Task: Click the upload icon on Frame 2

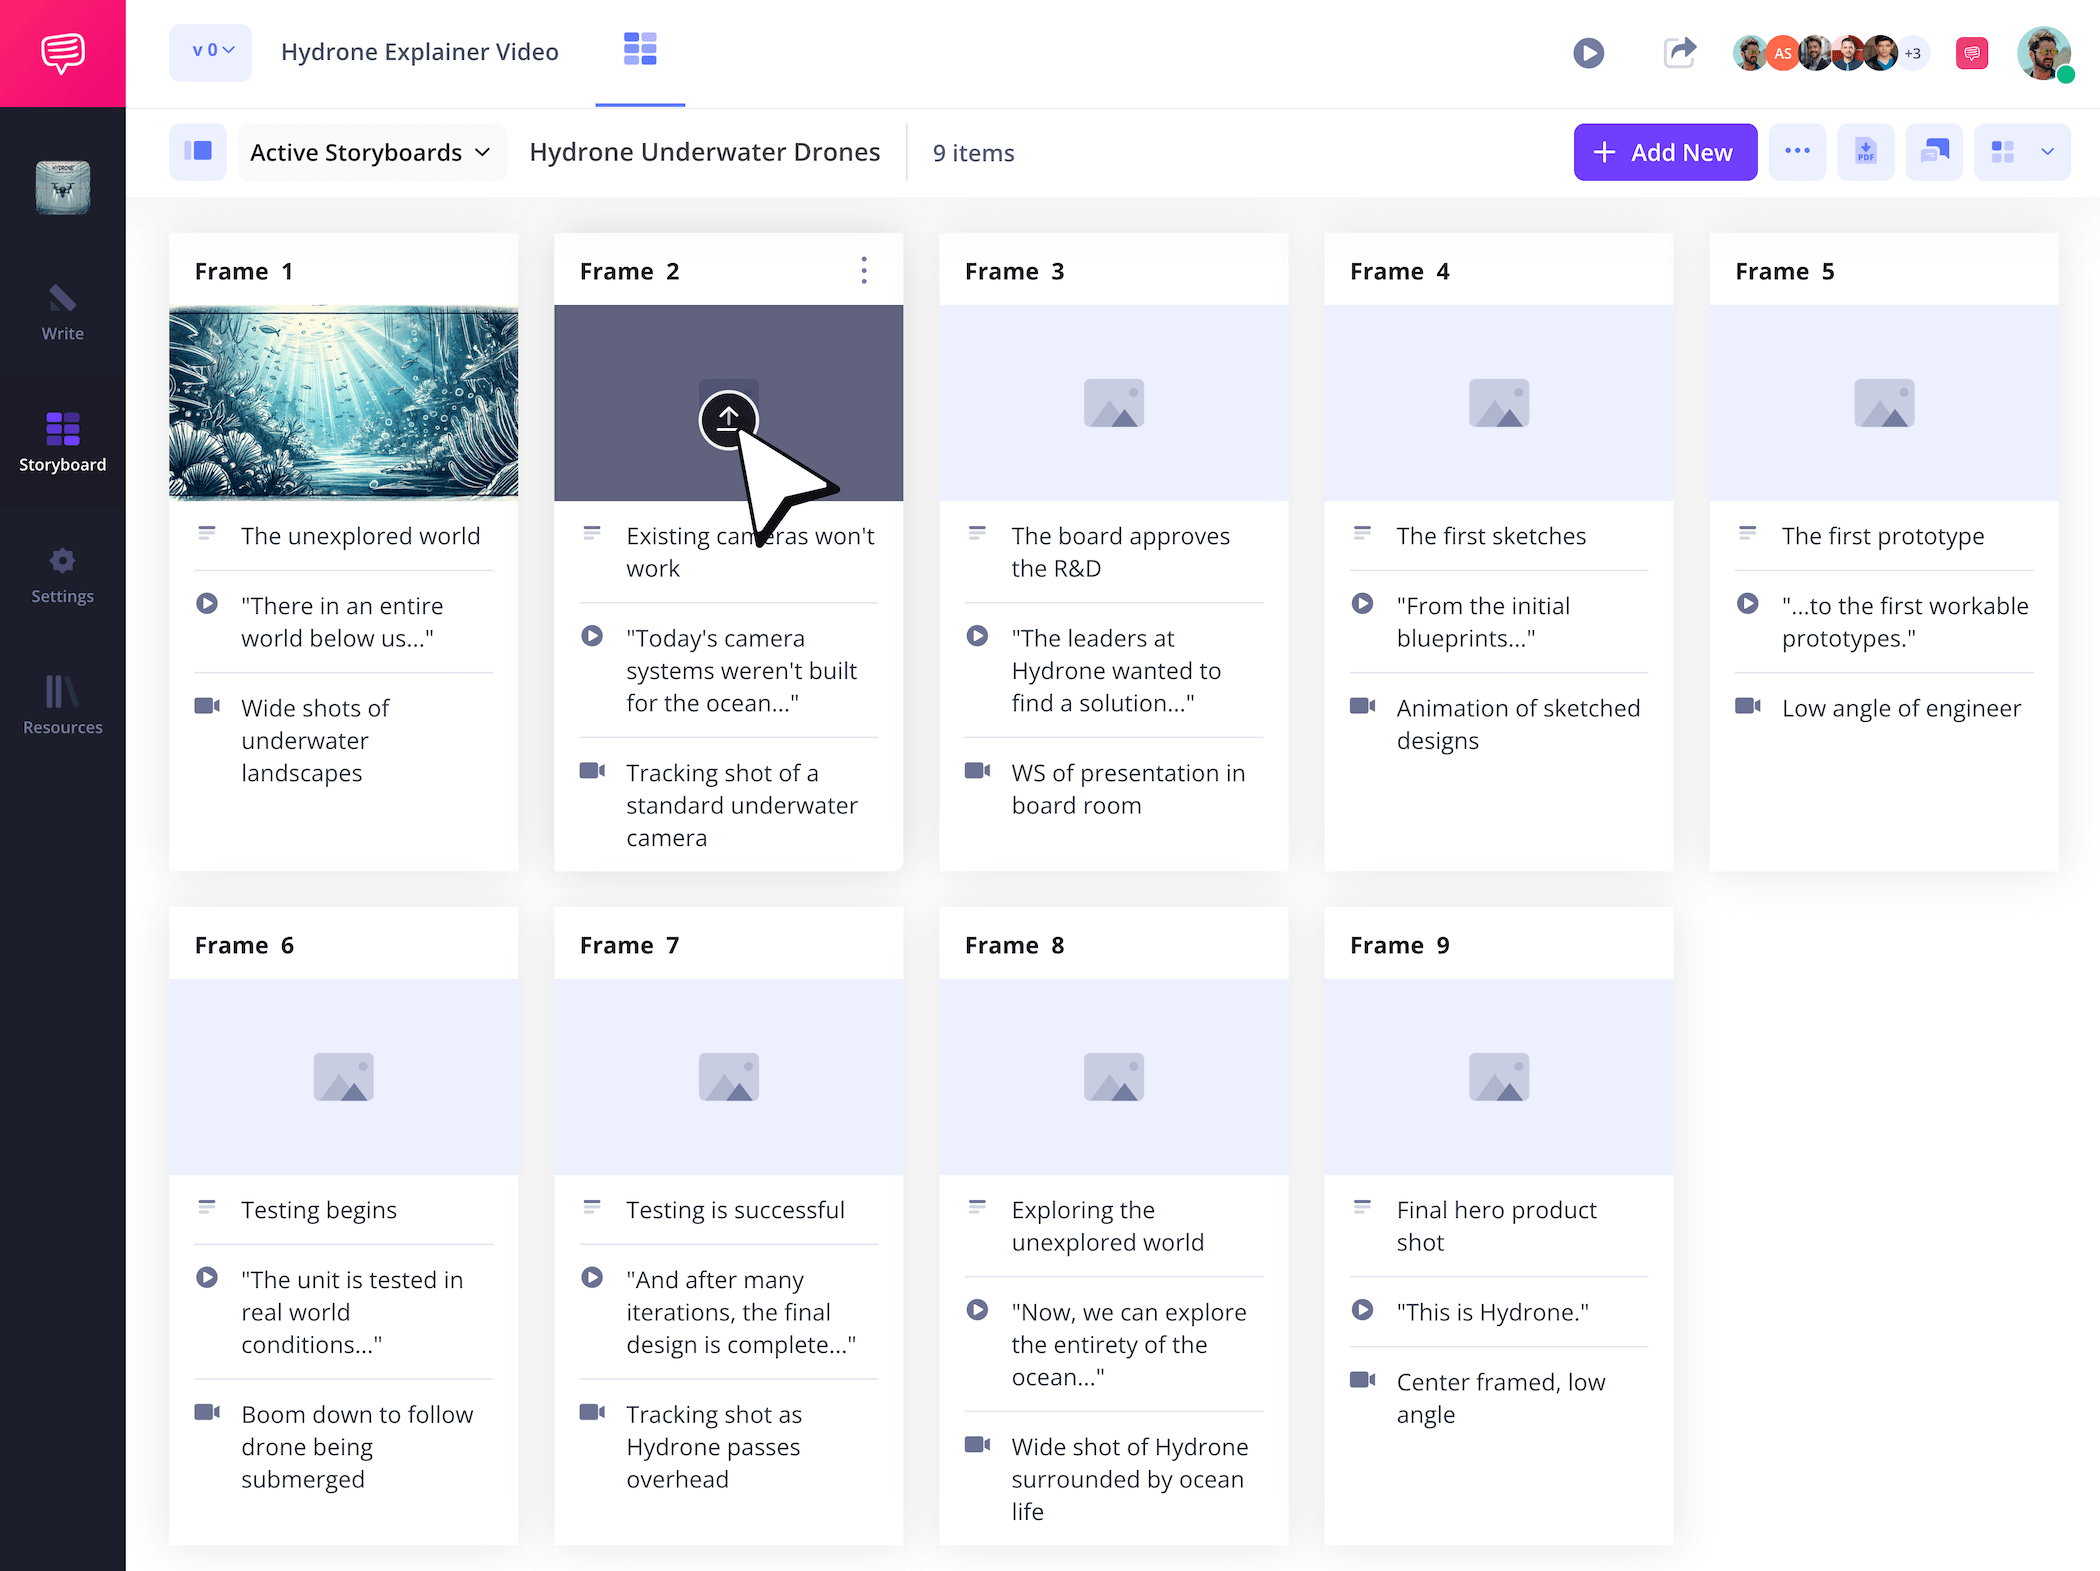Action: [728, 420]
